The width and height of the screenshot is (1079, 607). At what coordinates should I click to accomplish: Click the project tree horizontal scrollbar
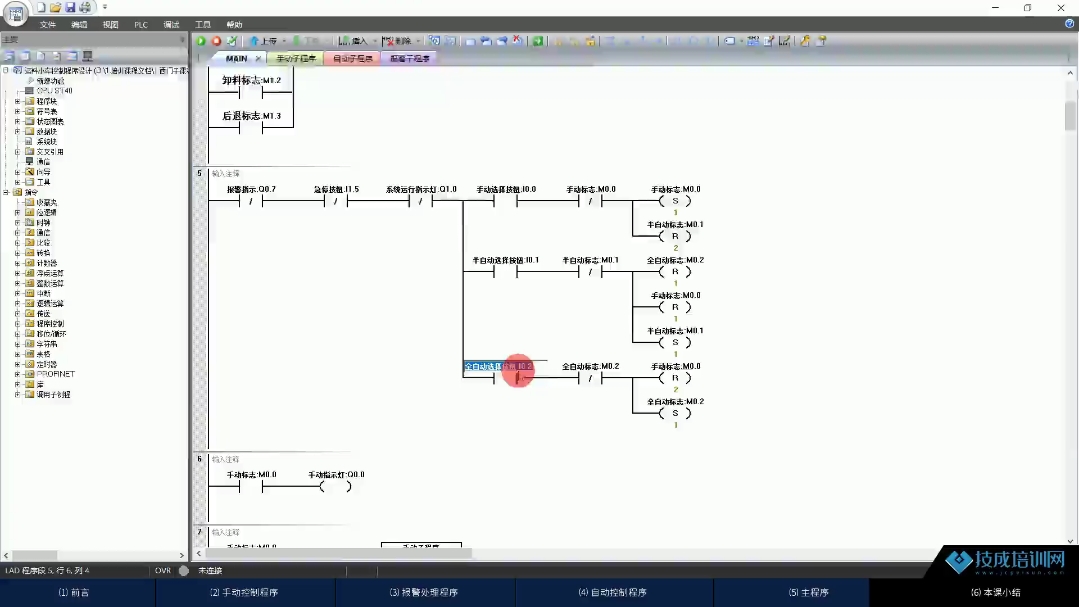coord(34,555)
